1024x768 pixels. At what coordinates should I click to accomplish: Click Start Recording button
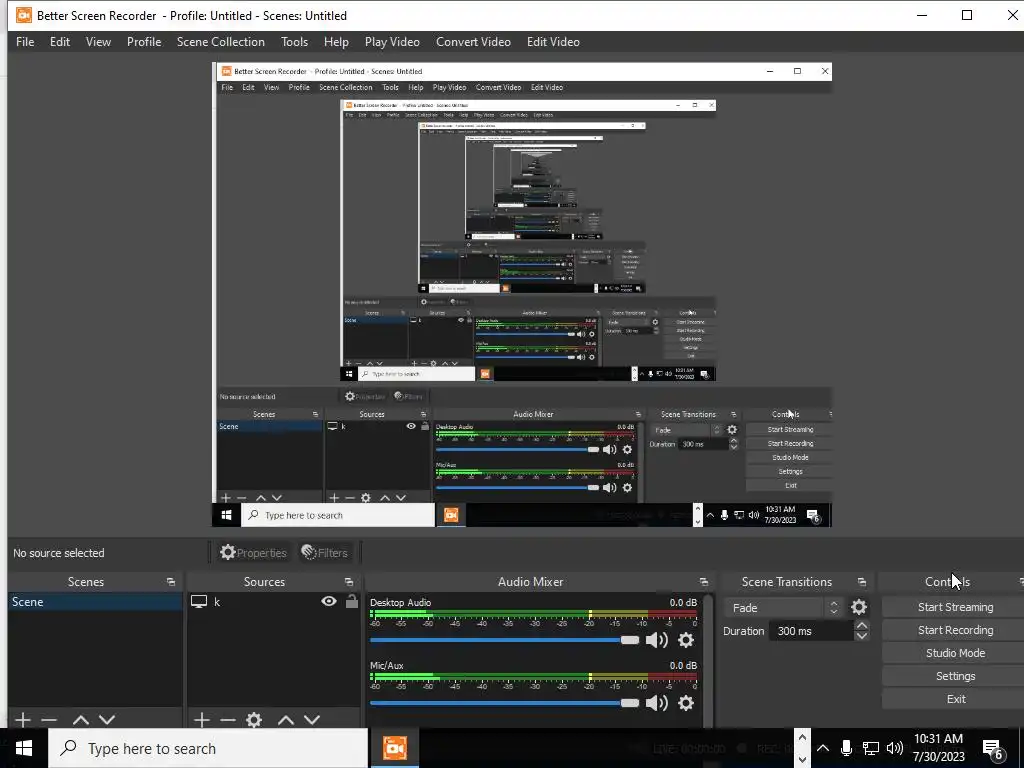click(x=955, y=630)
